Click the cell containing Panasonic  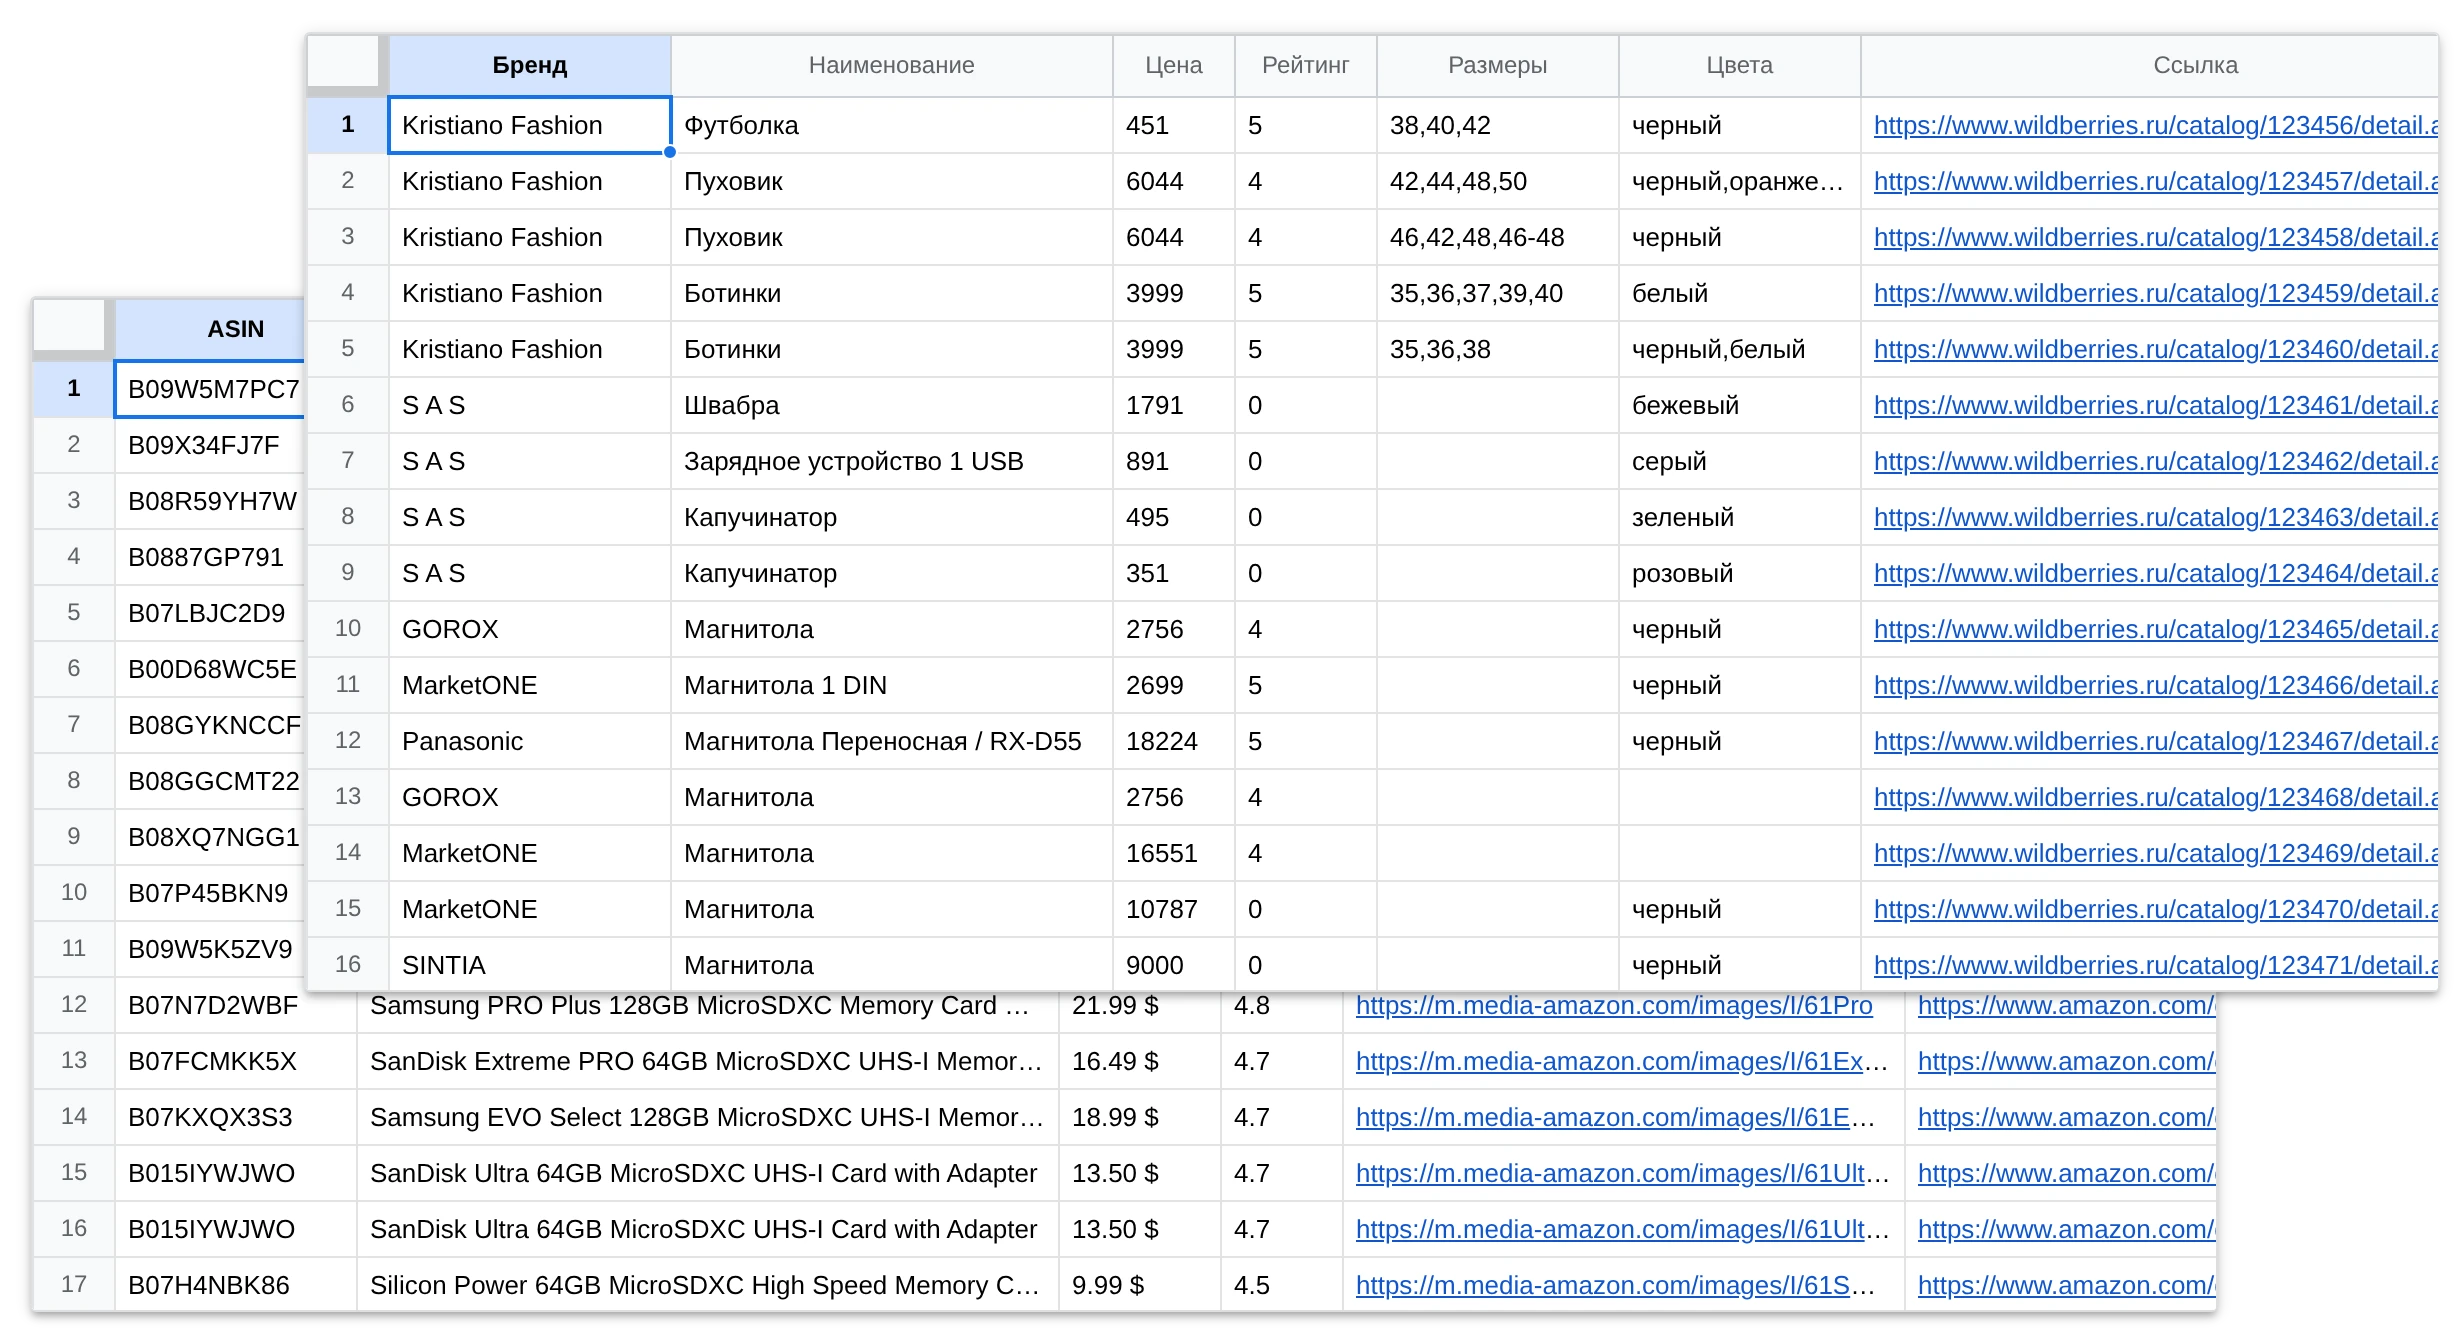click(529, 741)
